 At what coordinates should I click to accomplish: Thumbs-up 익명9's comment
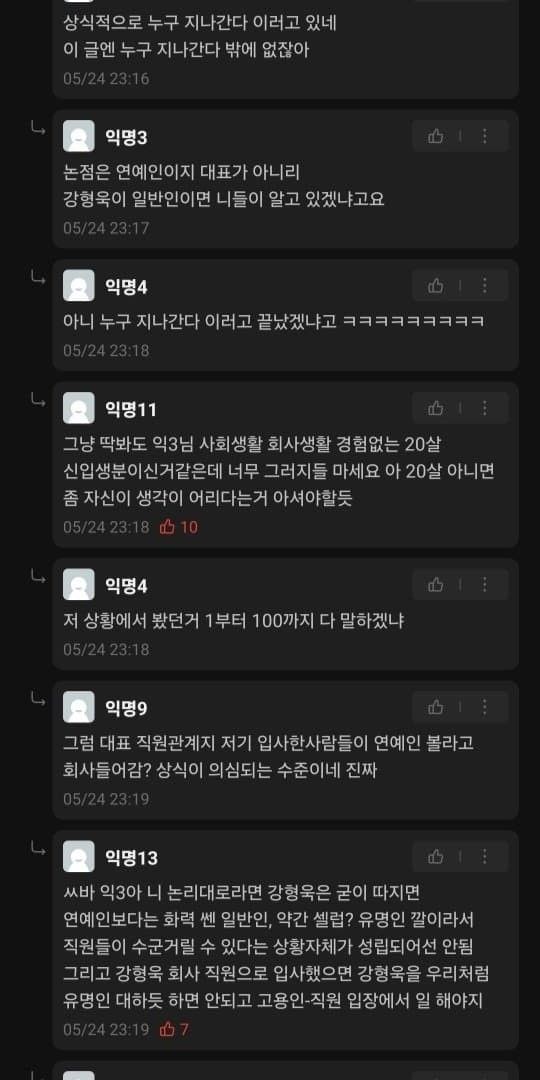435,707
